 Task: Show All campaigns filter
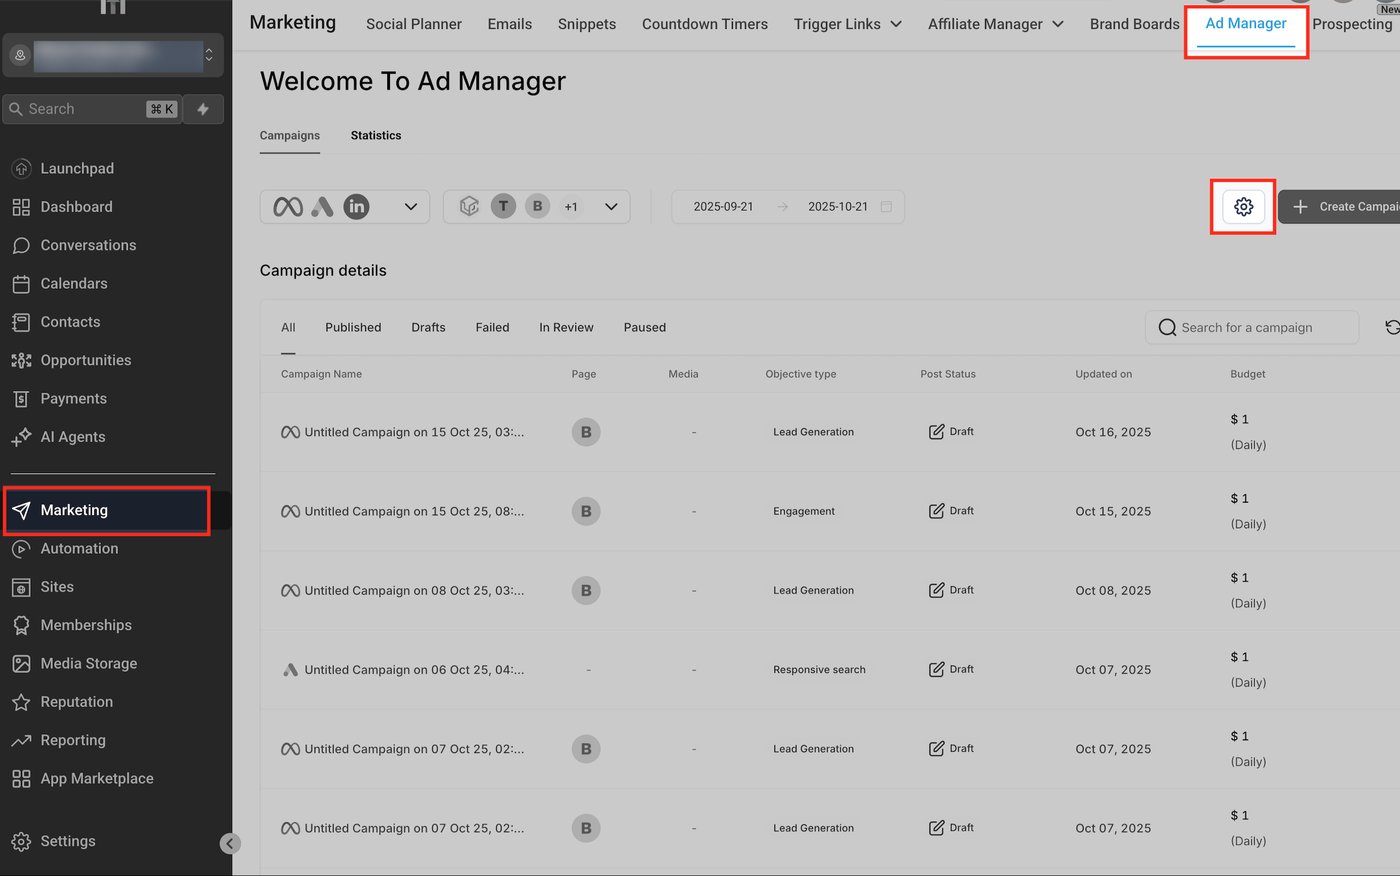(288, 328)
